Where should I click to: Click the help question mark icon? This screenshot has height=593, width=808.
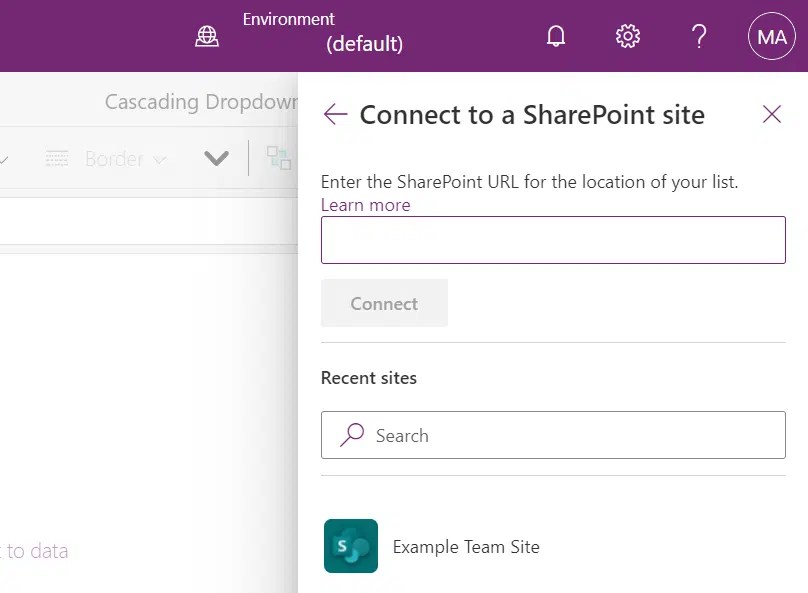click(699, 36)
